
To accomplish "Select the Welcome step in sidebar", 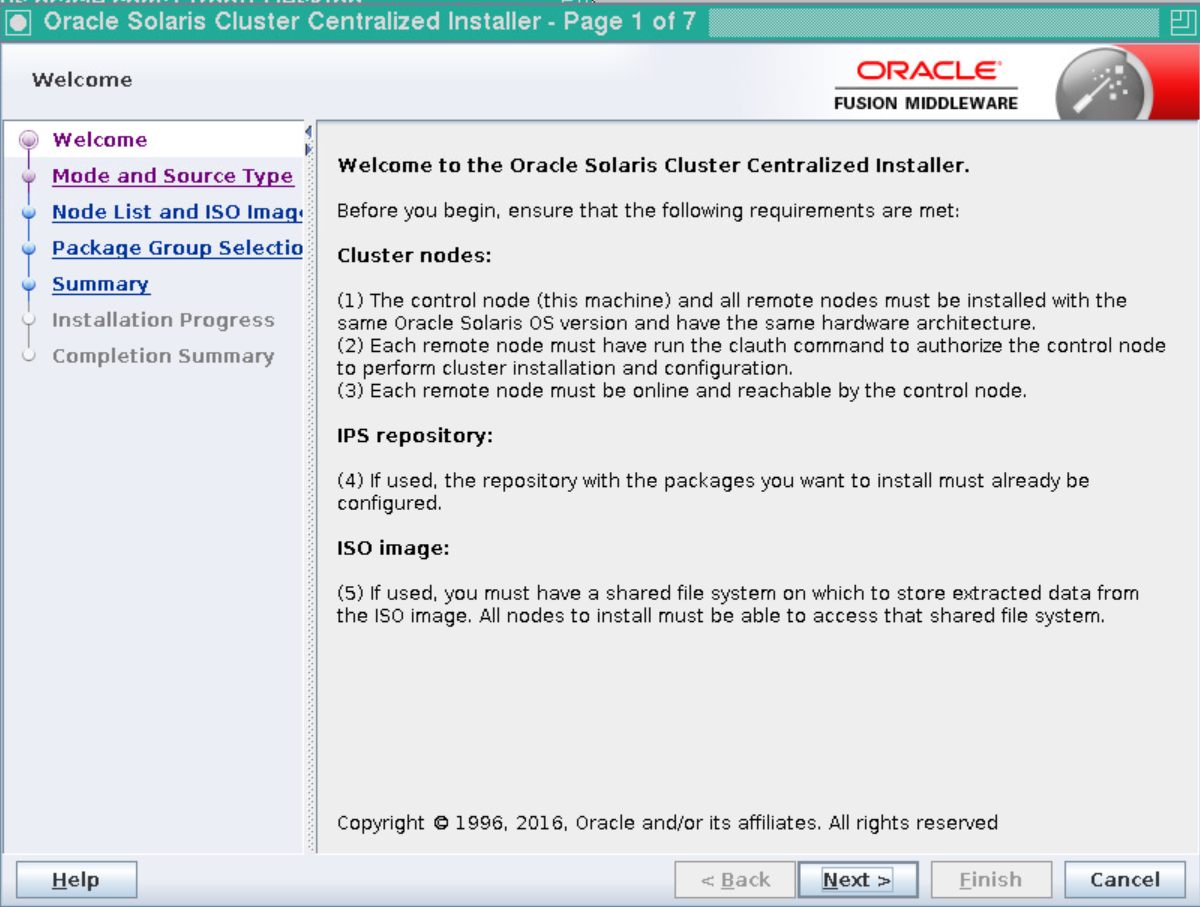I will 99,140.
